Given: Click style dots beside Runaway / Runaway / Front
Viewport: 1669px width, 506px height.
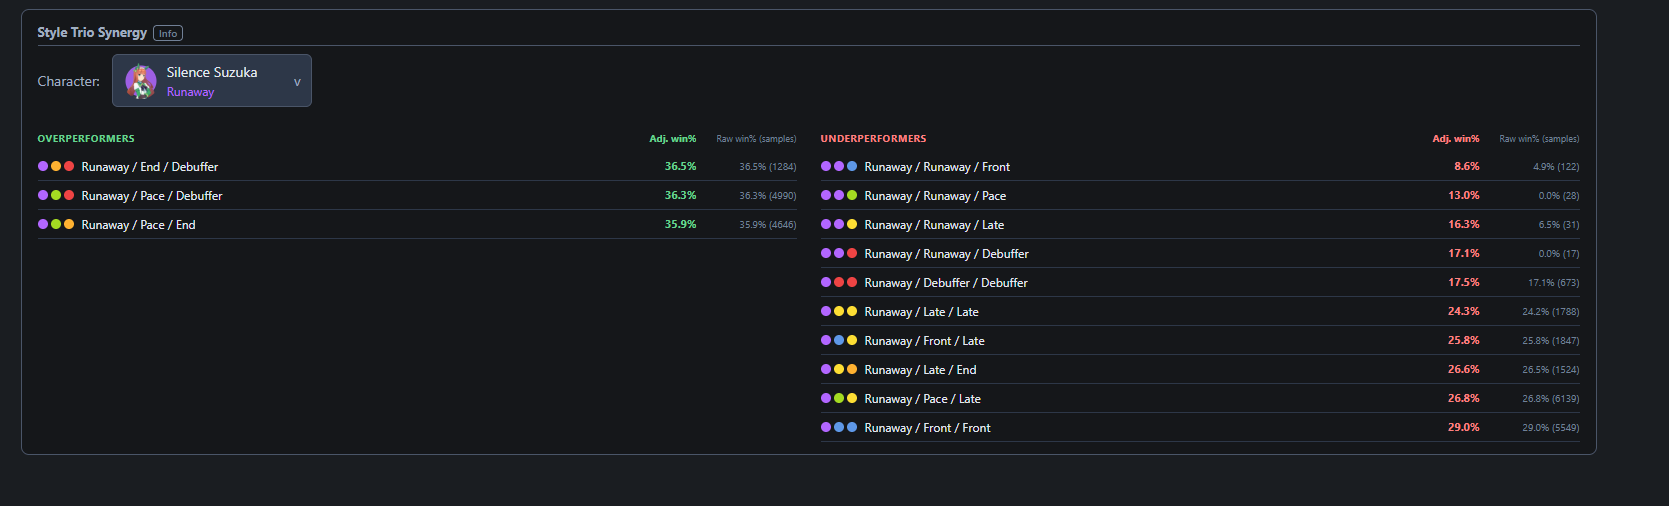Looking at the screenshot, I should (839, 167).
